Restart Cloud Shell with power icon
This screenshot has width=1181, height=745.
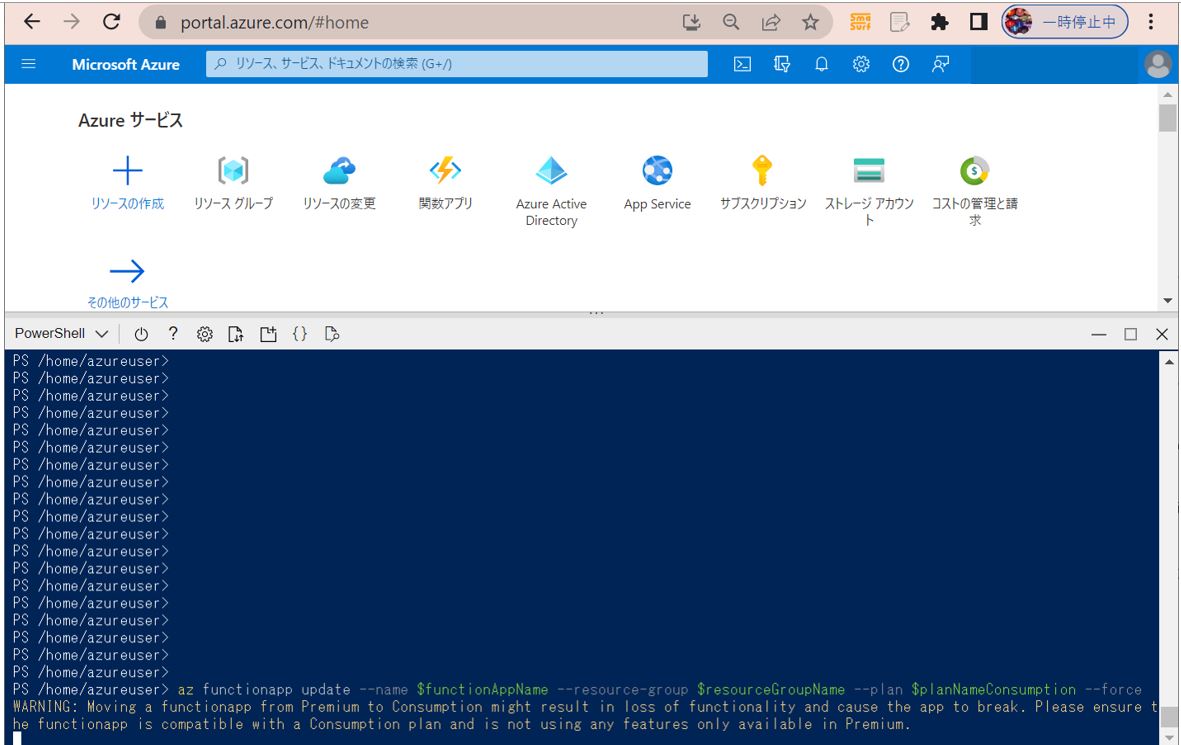[x=141, y=334]
